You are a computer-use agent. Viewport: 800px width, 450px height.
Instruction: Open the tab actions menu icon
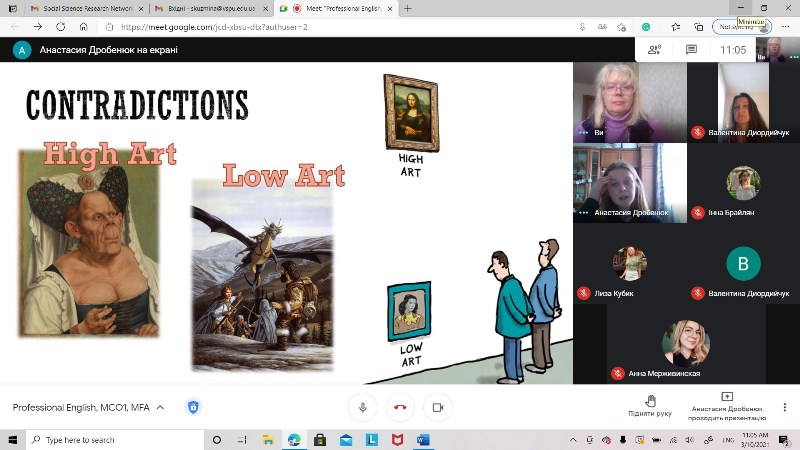point(13,9)
